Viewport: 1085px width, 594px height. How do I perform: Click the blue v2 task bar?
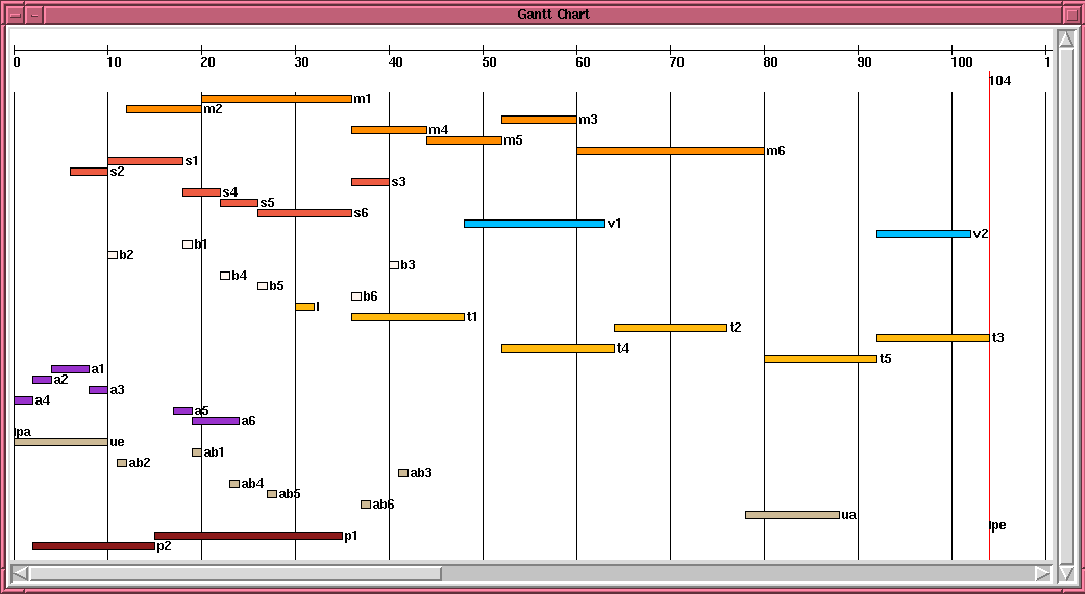pyautogui.click(x=923, y=234)
